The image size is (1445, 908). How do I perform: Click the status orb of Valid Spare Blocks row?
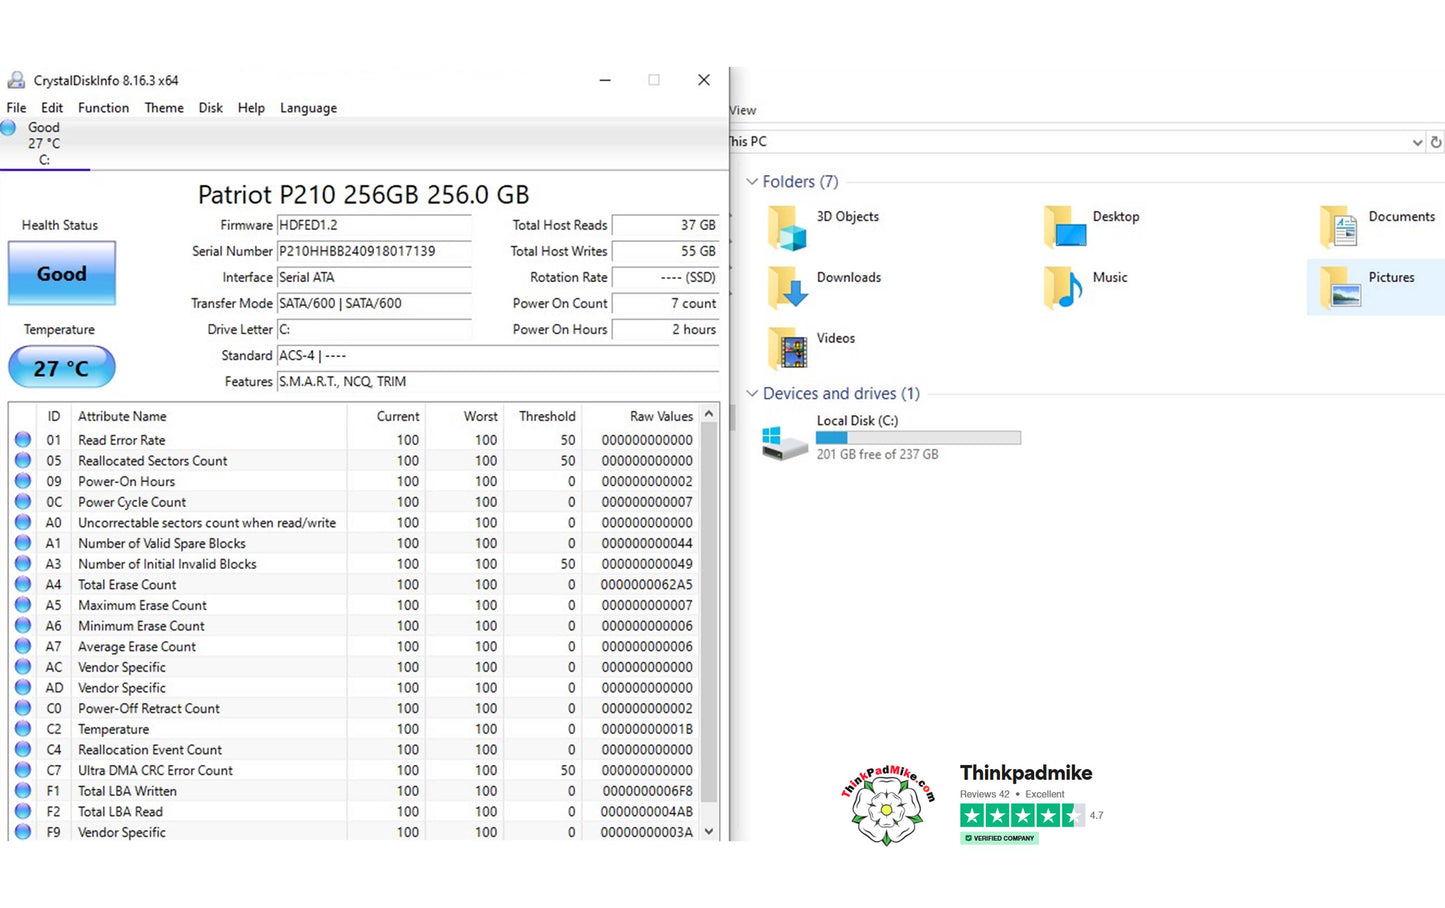coord(23,543)
